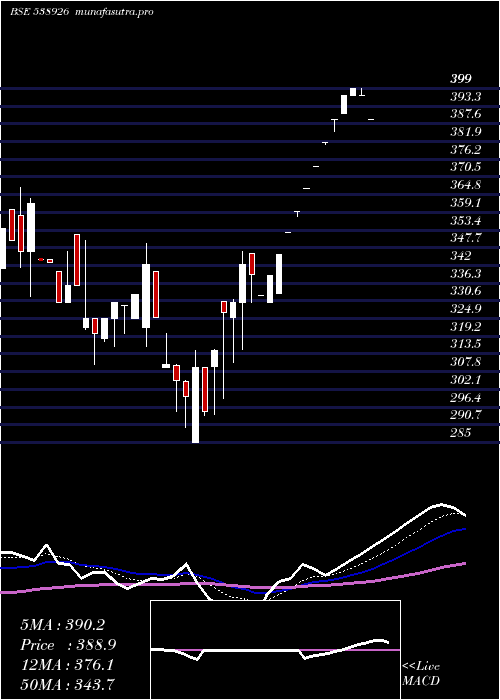Click the '50MA : 343.7' readout
Viewport: 500px width, 700px height.
[x=68, y=684]
